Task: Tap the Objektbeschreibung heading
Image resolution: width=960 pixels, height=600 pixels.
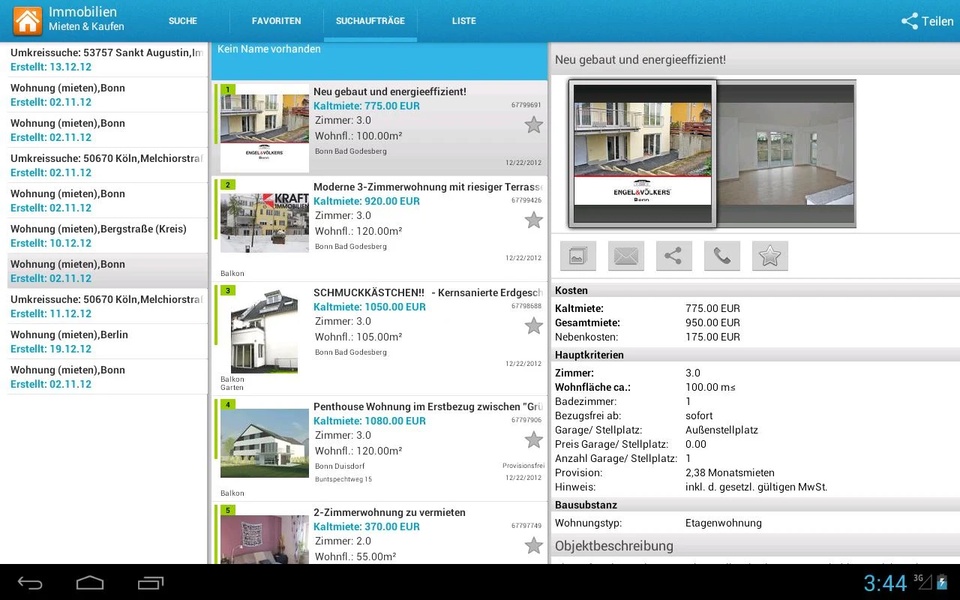Action: coord(614,546)
